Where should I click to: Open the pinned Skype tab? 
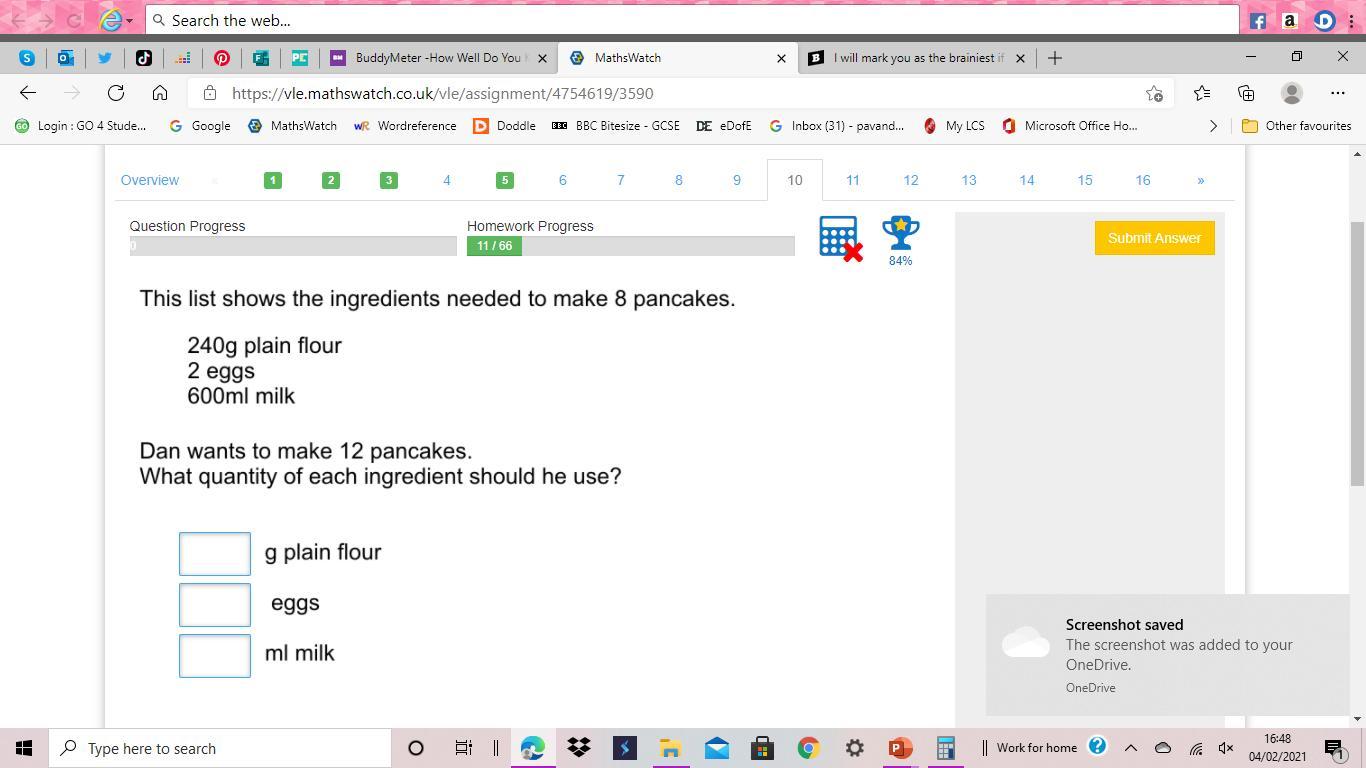pyautogui.click(x=27, y=58)
